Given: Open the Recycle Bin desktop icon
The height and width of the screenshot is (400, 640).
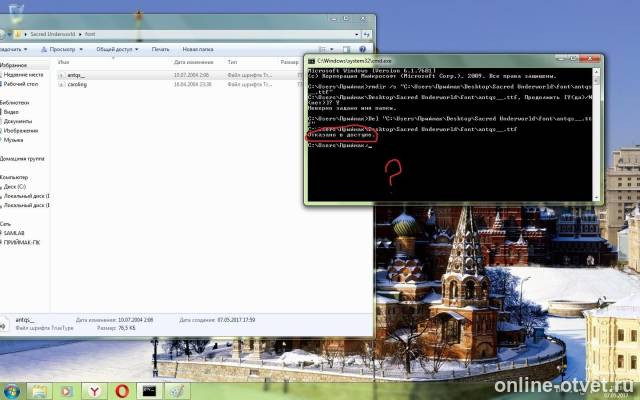Looking at the screenshot, I should [16, 12].
